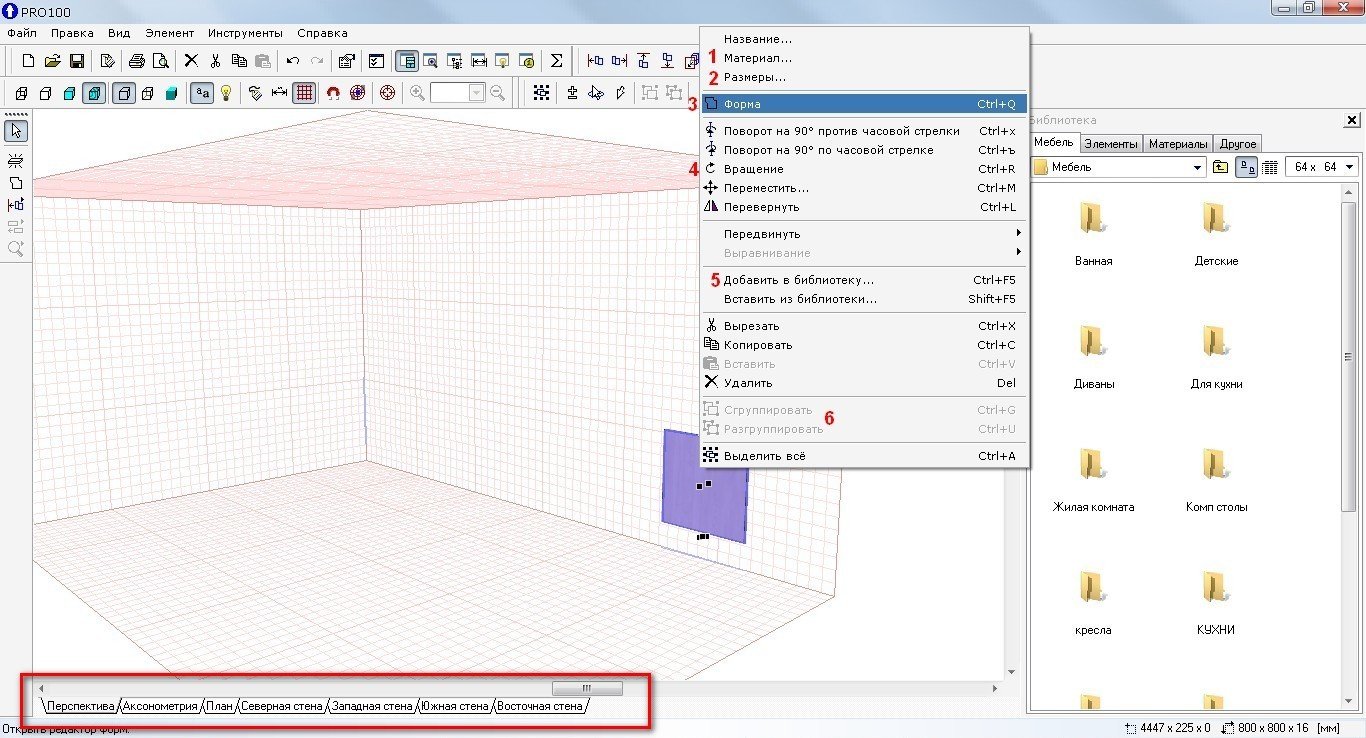Click the go up folder icon in library
This screenshot has height=738, width=1366.
[x=1220, y=167]
